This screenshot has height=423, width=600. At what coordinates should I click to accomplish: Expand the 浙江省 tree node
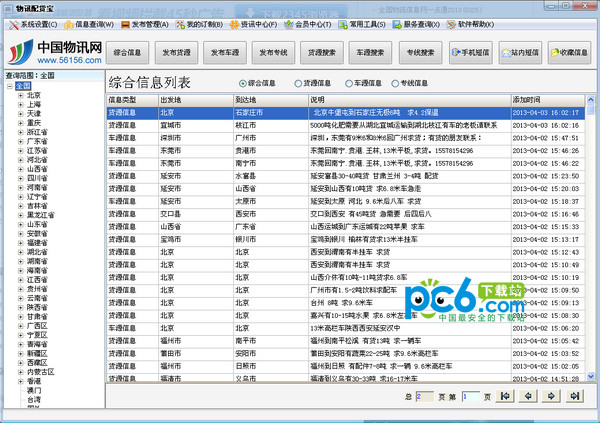click(x=21, y=131)
